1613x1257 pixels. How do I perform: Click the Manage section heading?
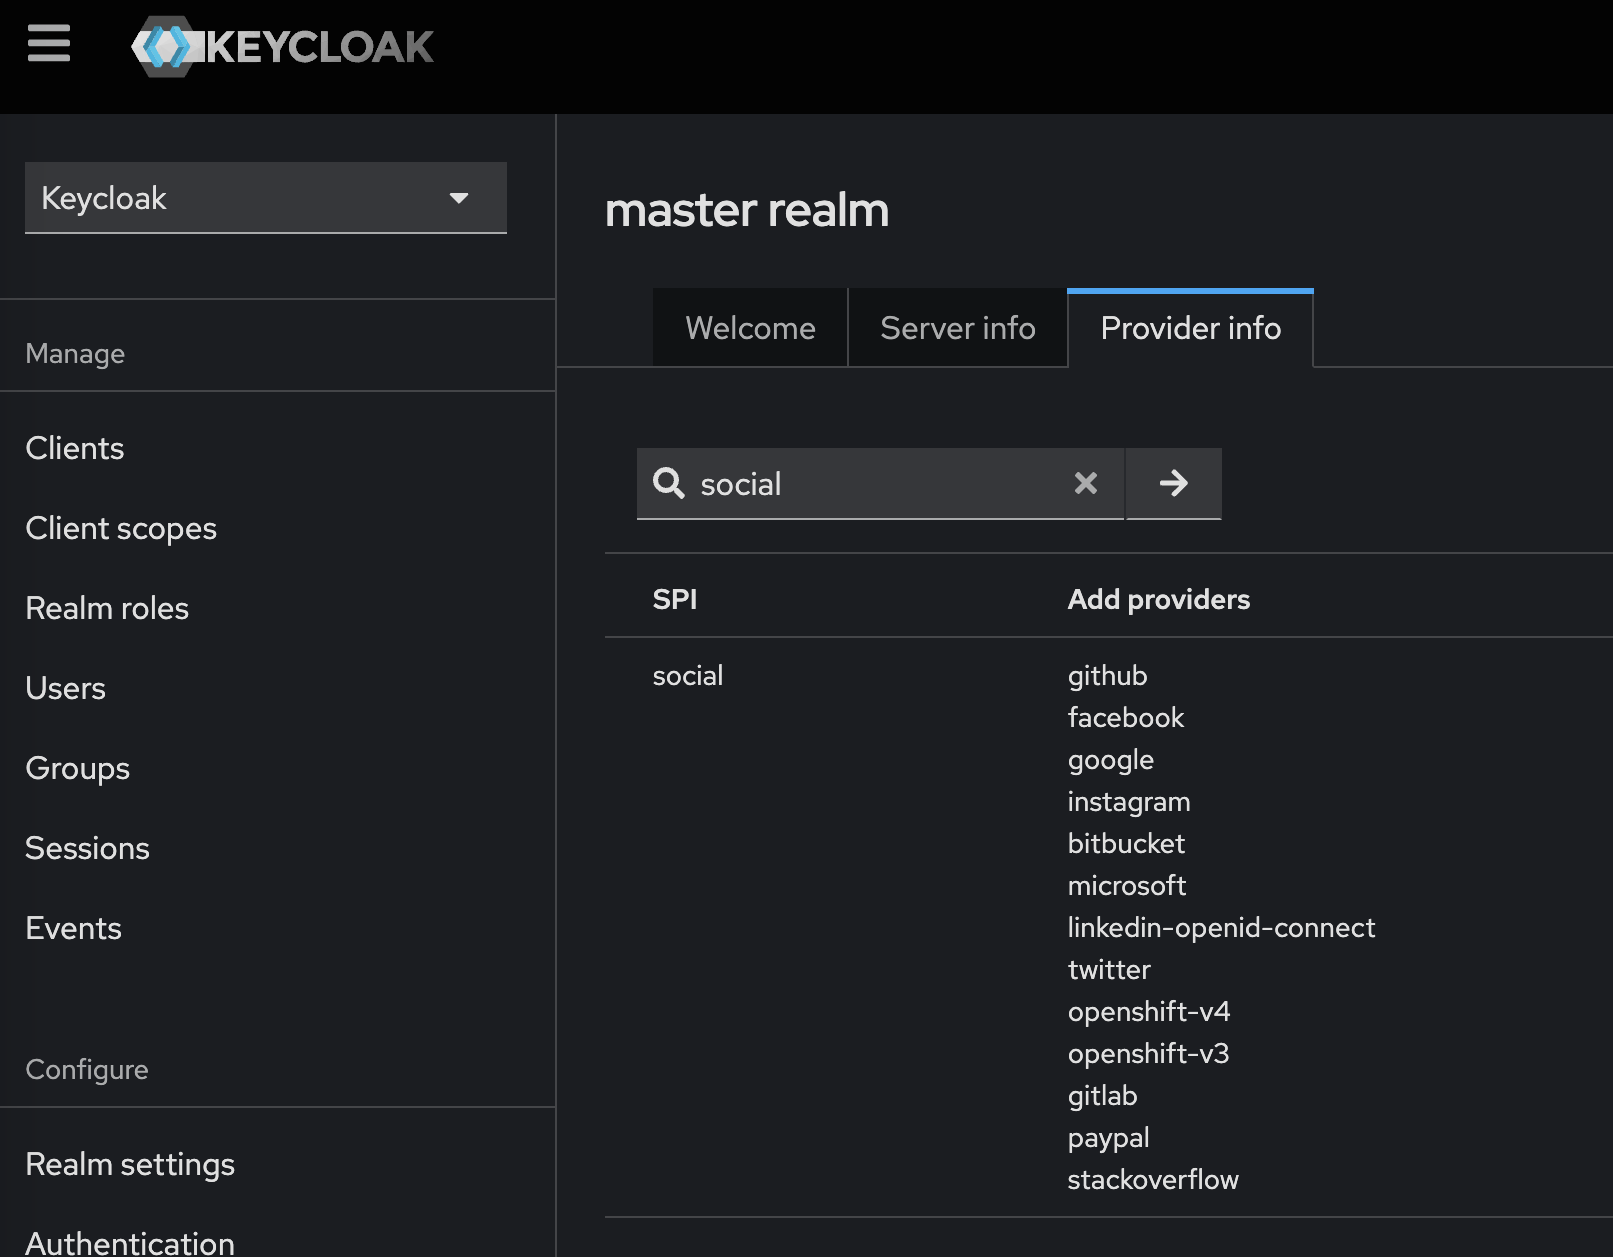click(x=75, y=354)
